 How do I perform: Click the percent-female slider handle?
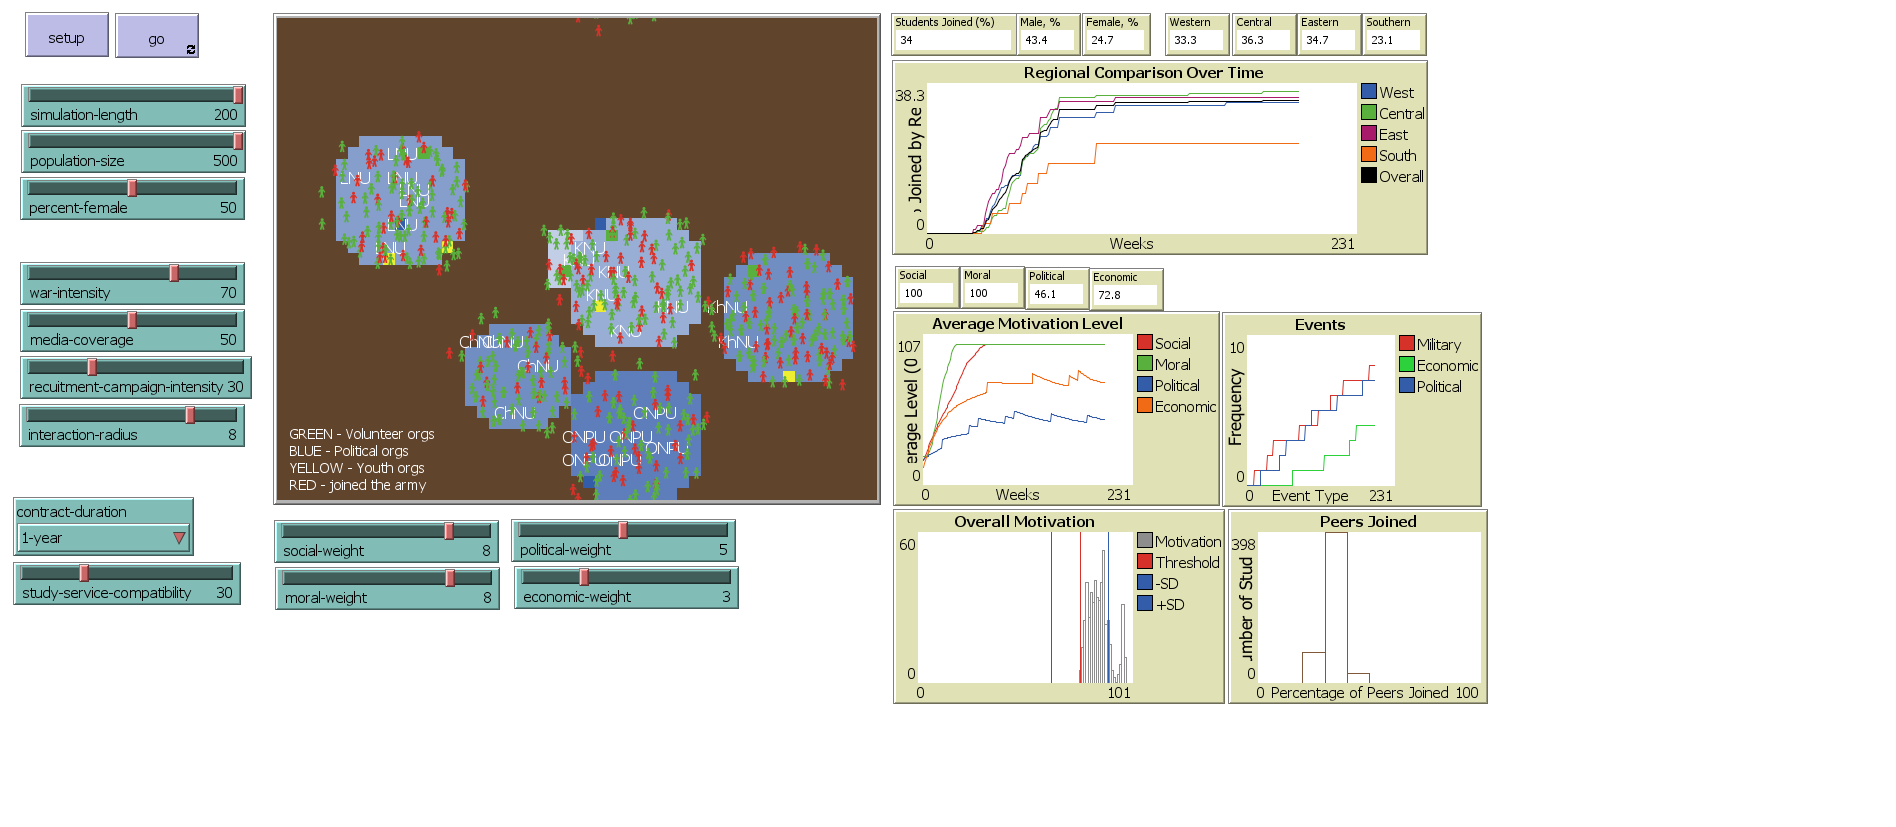pos(132,188)
